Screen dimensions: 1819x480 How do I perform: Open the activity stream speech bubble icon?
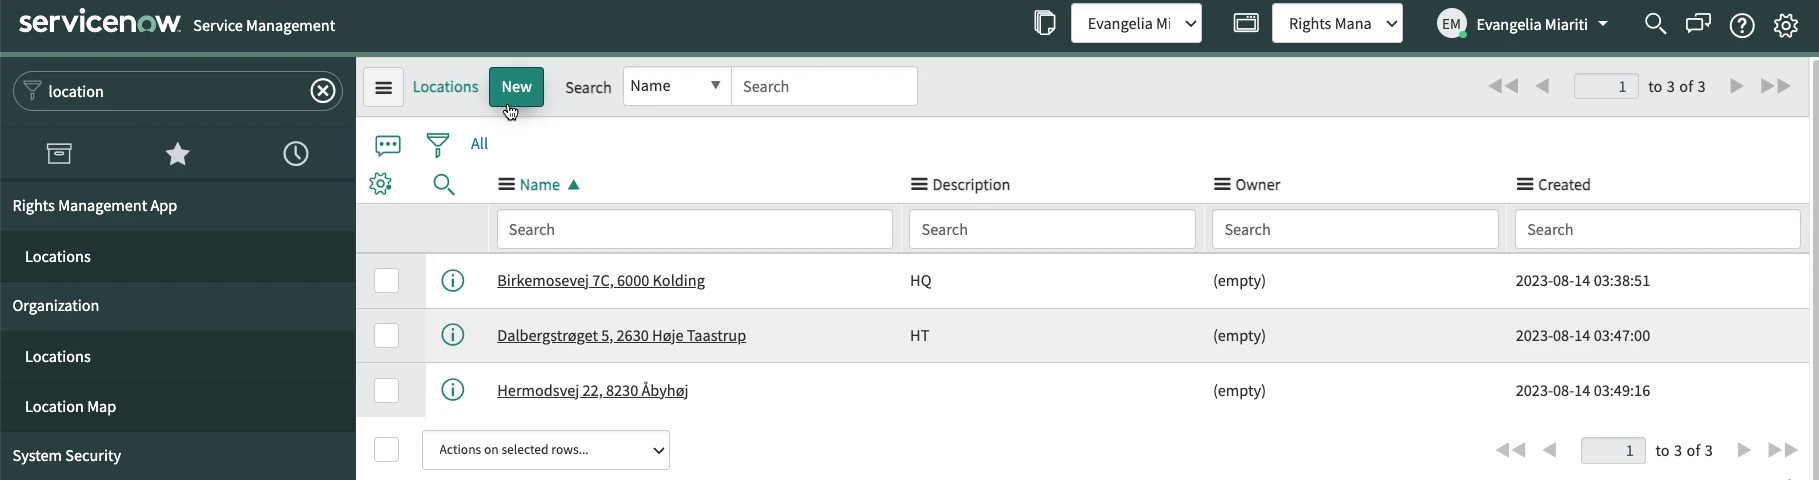click(388, 145)
